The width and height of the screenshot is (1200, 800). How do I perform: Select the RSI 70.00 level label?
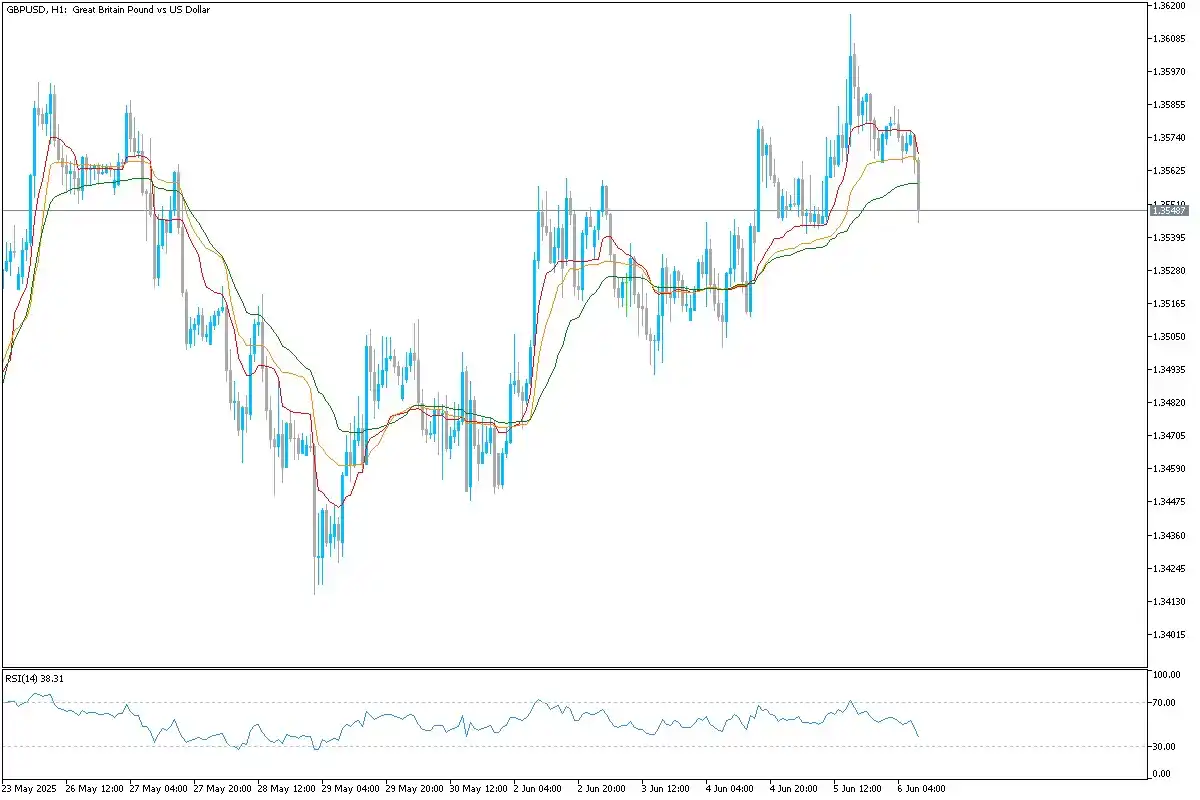pyautogui.click(x=1165, y=704)
